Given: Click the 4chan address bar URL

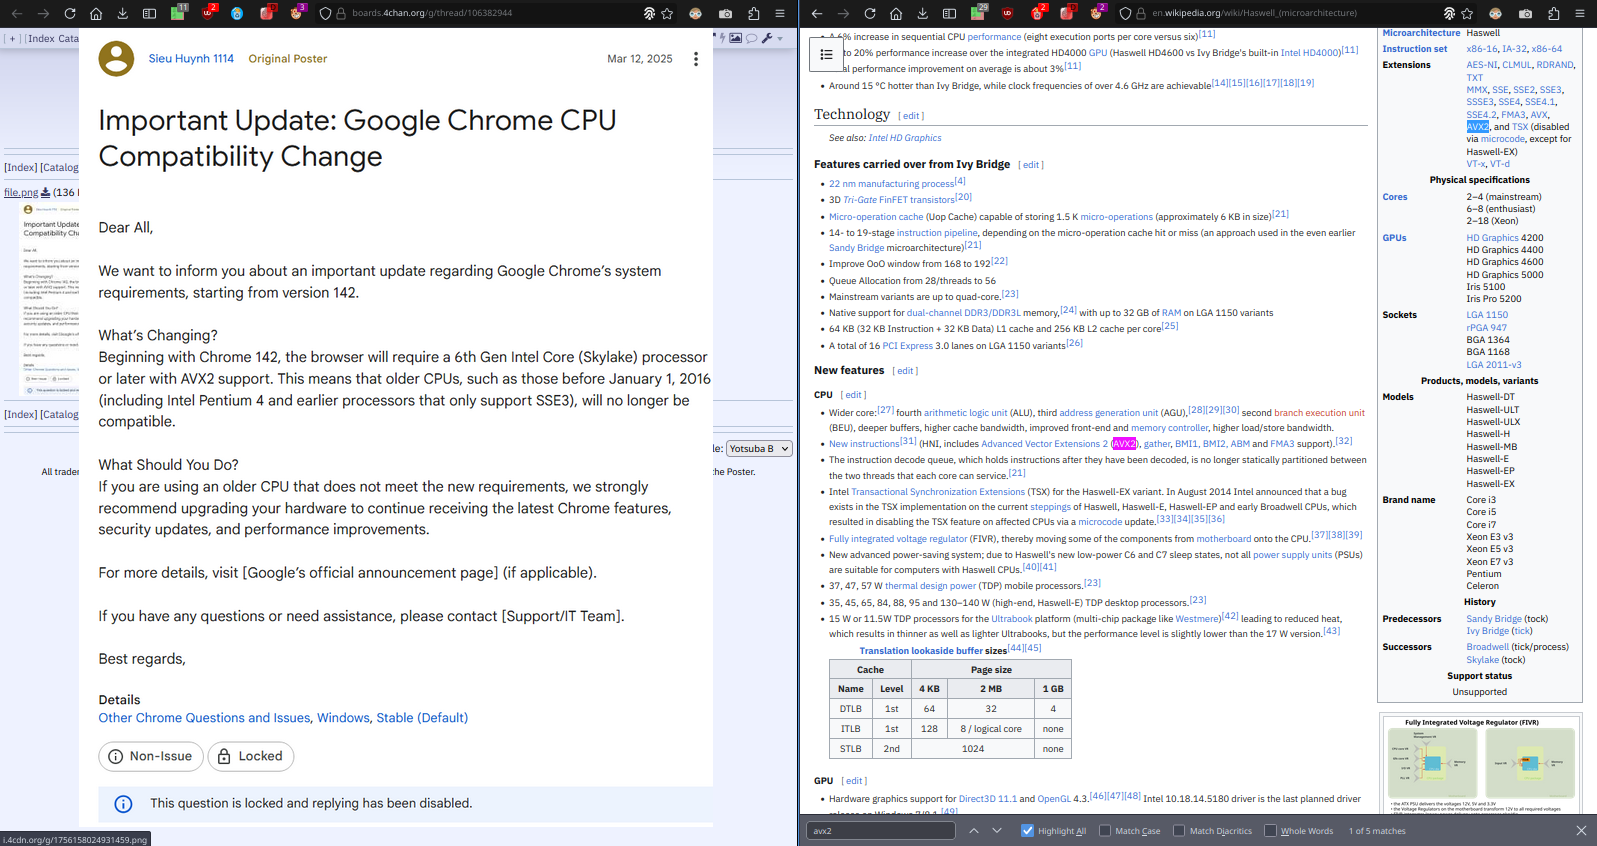Looking at the screenshot, I should [x=432, y=13].
